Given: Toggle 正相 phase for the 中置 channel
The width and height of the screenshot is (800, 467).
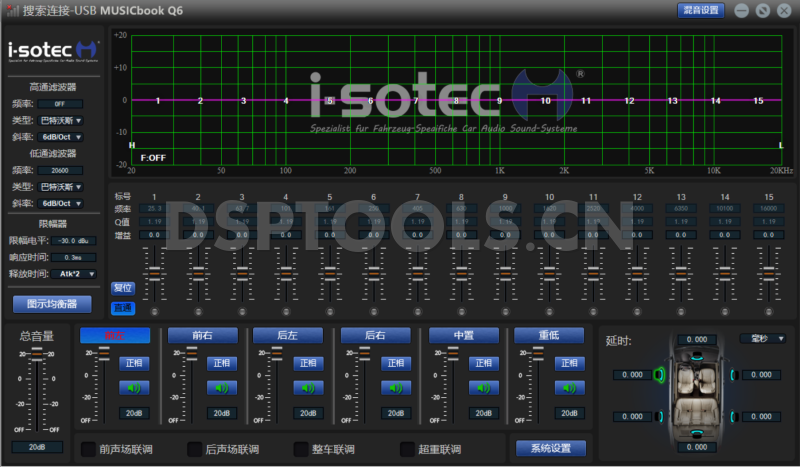Looking at the screenshot, I should point(484,363).
